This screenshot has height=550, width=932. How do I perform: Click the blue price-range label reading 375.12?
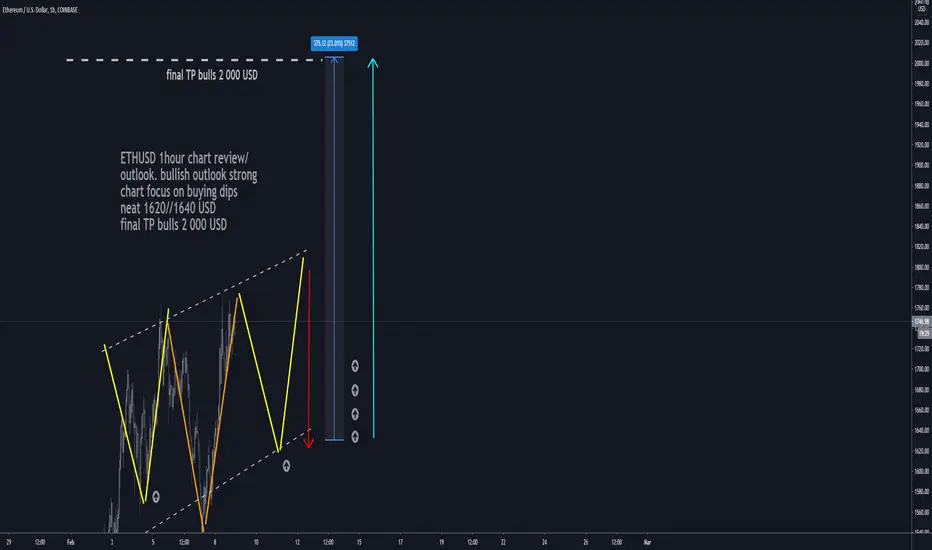[334, 43]
